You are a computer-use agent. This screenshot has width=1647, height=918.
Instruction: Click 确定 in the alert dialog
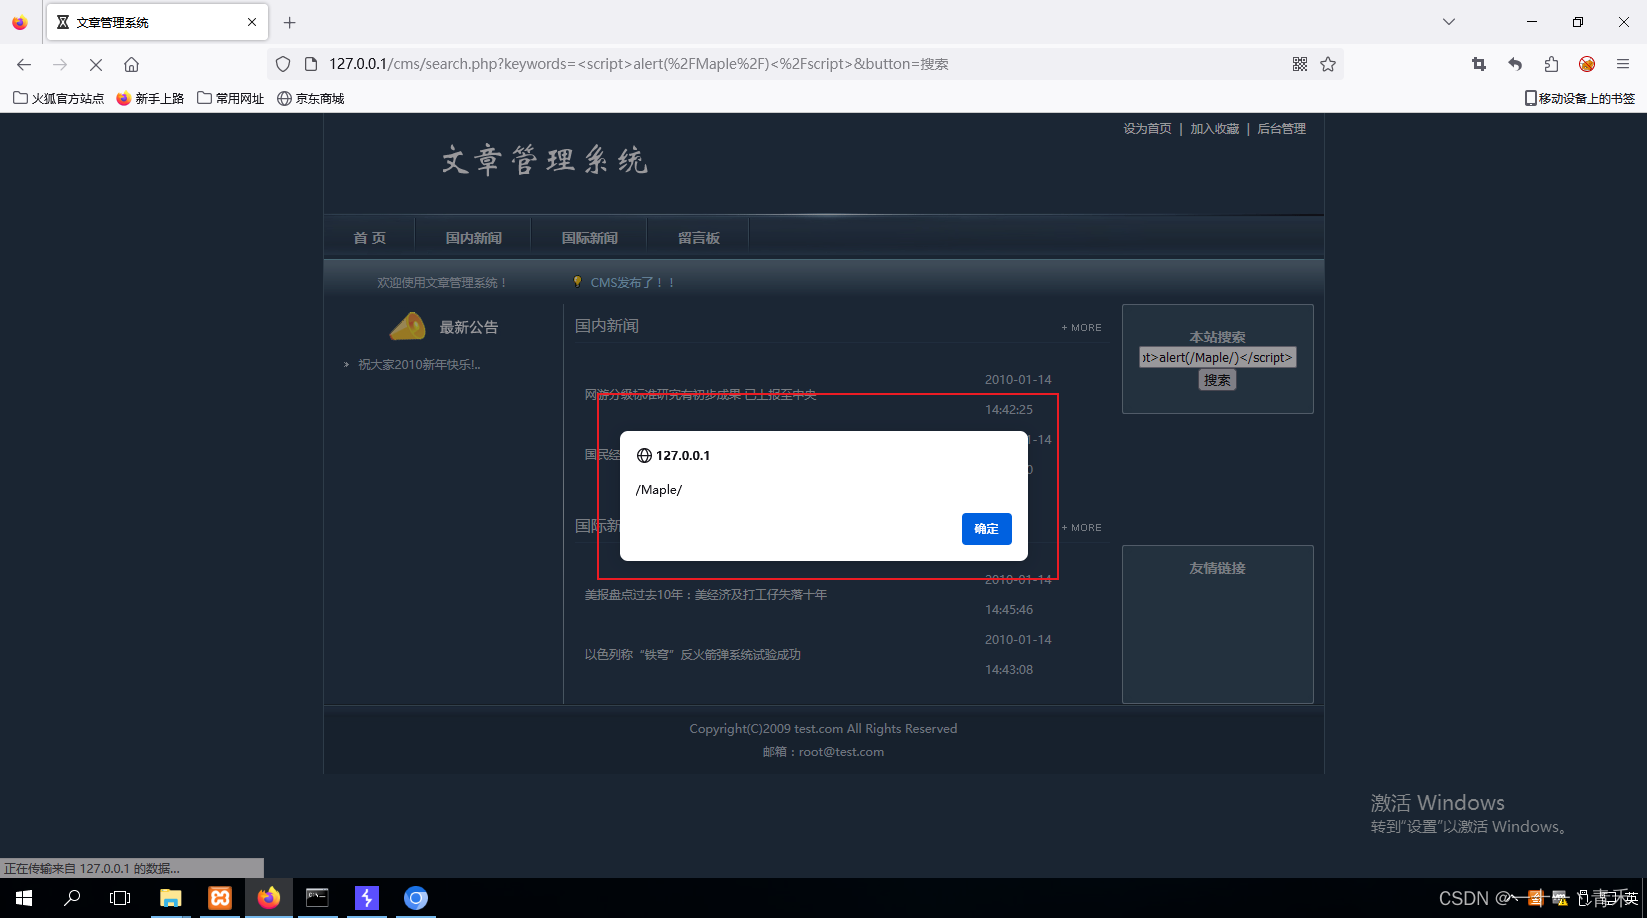[987, 529]
